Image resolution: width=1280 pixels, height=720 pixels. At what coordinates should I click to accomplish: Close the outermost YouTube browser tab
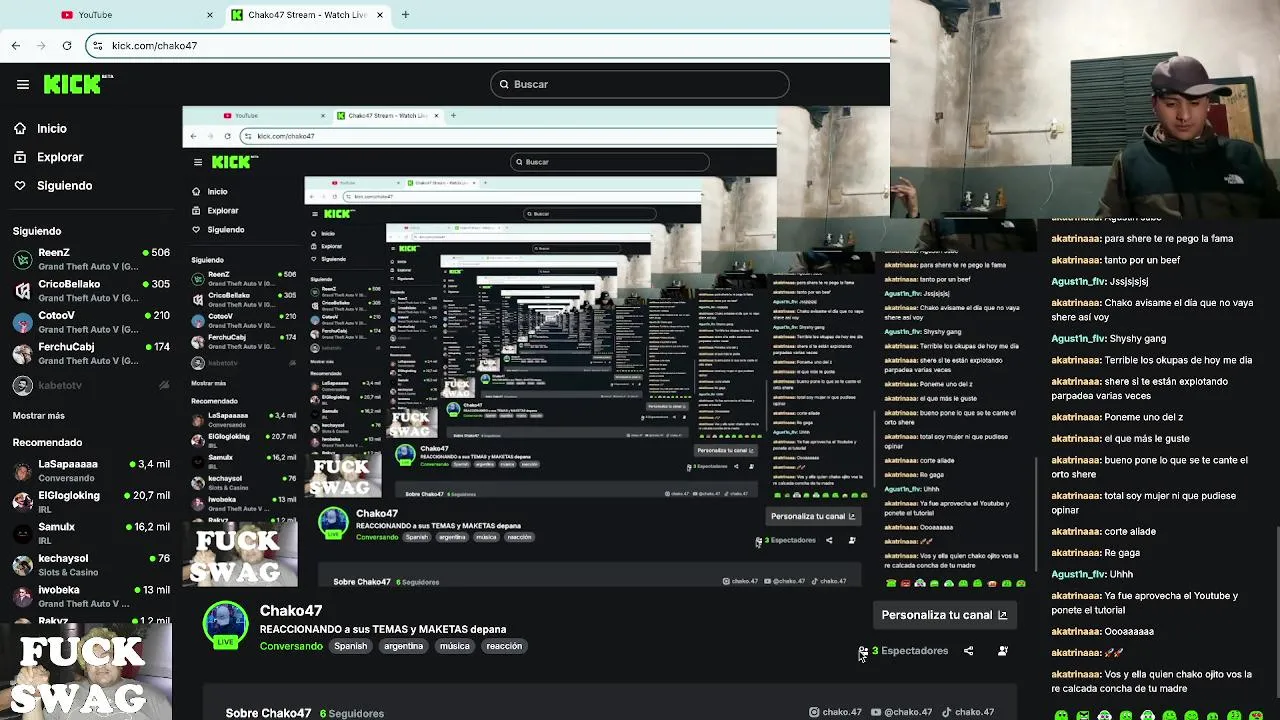(210, 15)
